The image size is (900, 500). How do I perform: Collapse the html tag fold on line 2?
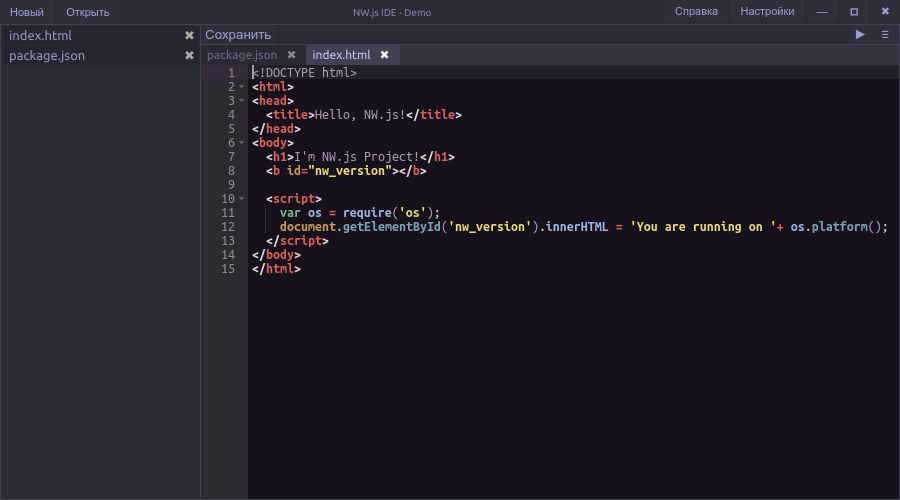(x=242, y=87)
